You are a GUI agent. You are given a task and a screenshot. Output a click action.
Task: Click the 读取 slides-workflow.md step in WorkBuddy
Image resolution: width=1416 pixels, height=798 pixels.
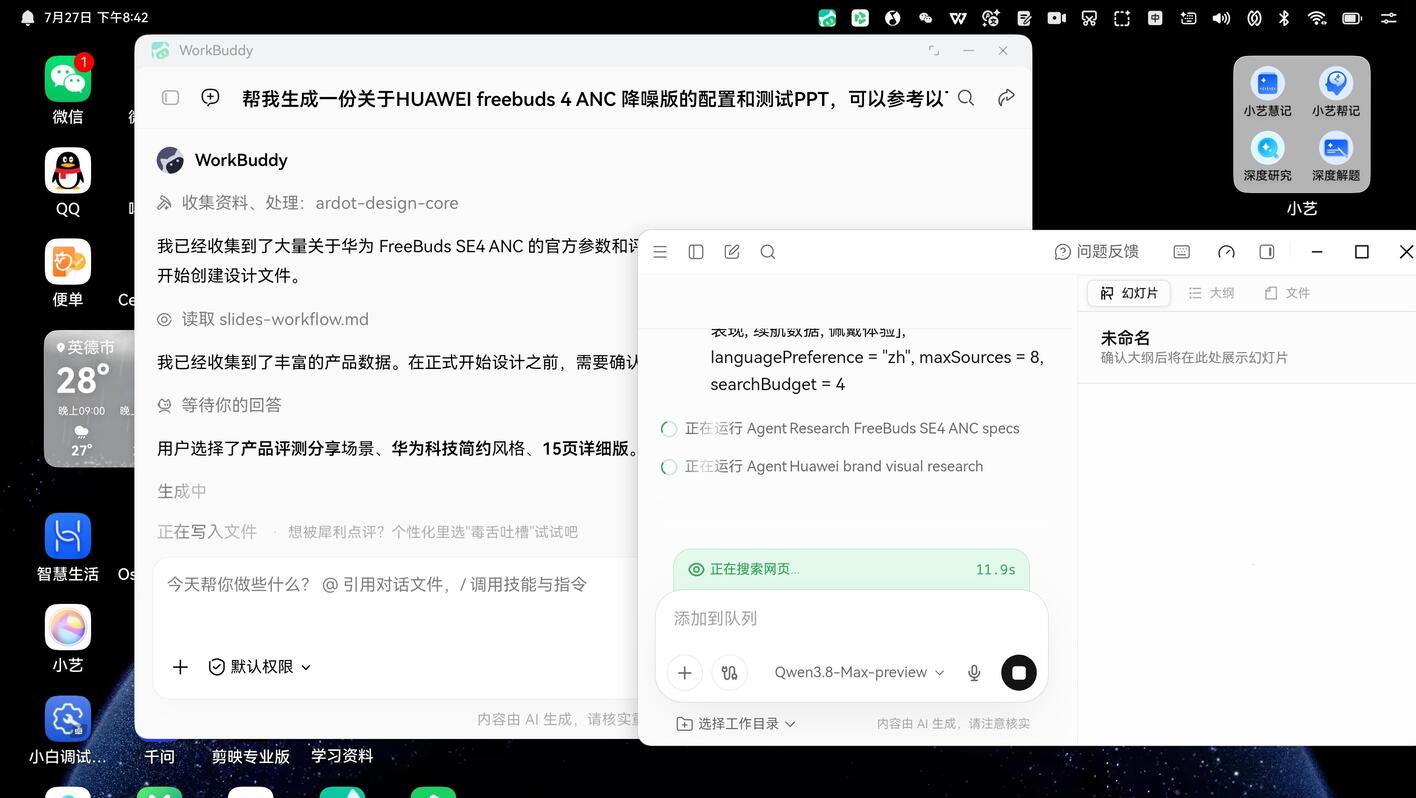(263, 320)
